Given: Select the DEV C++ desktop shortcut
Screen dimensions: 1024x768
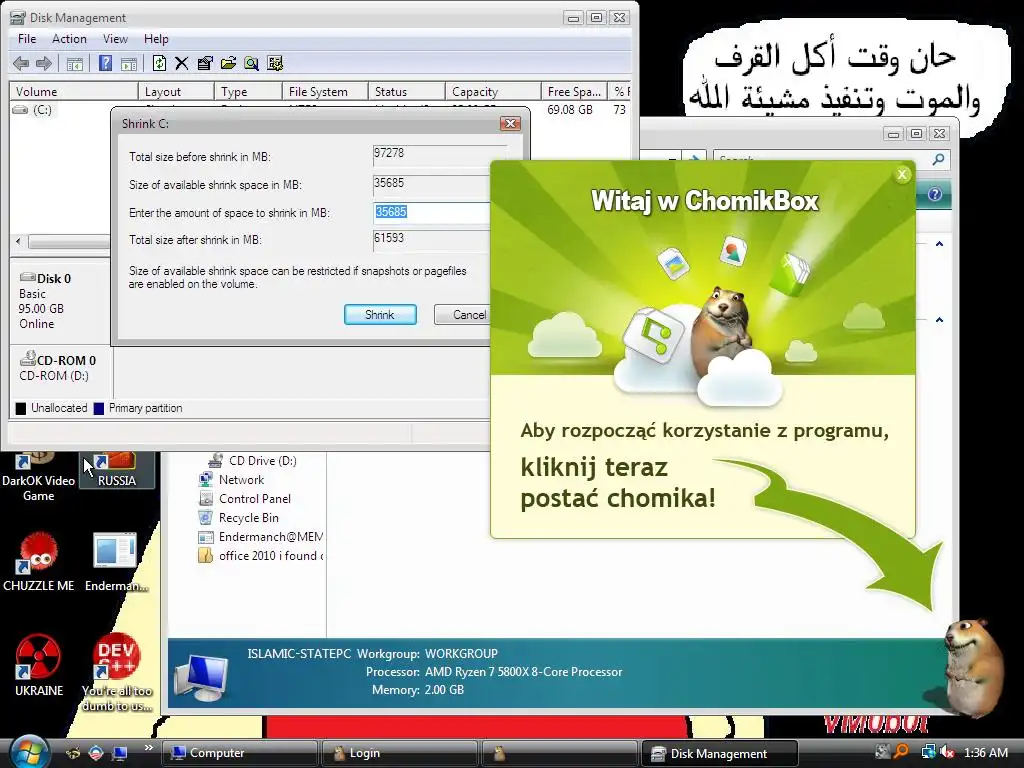Looking at the screenshot, I should click(x=117, y=673).
